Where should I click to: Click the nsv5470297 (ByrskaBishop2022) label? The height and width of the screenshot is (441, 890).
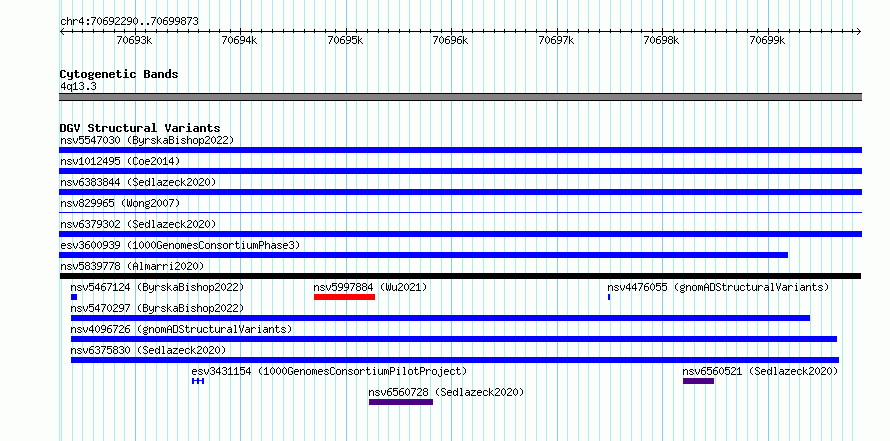click(157, 308)
